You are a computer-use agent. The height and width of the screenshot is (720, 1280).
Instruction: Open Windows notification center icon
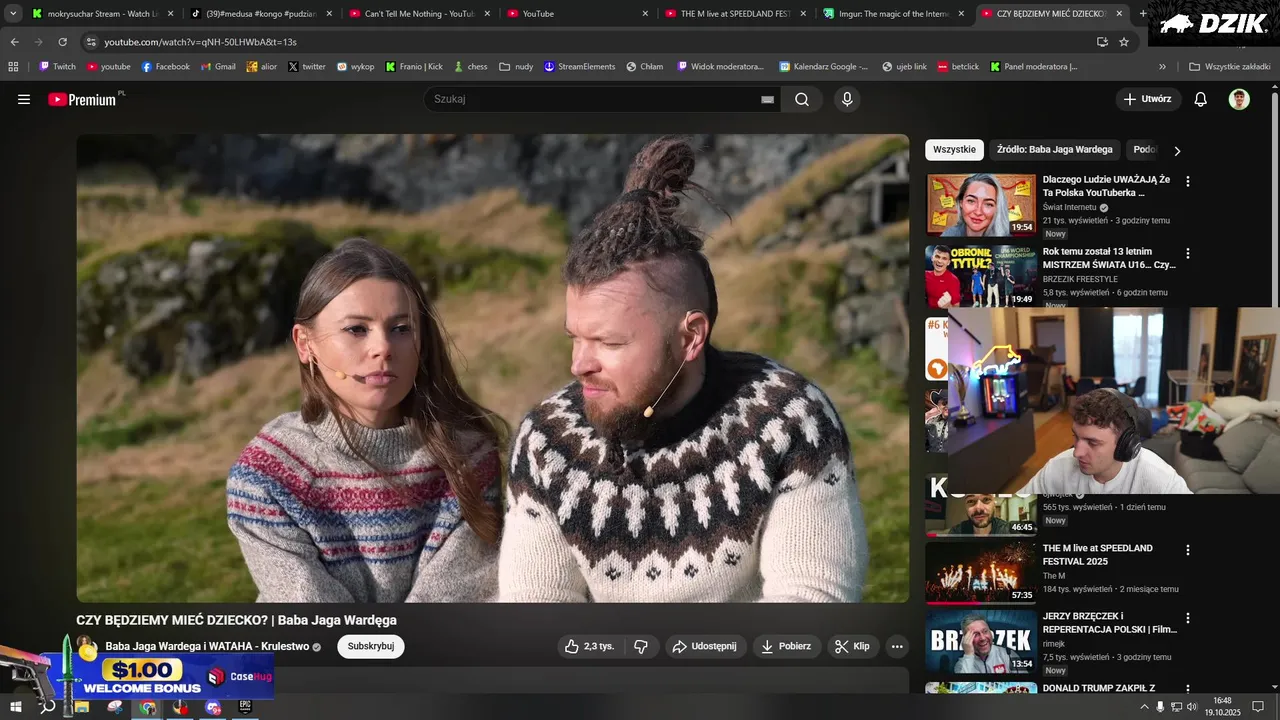point(1258,707)
